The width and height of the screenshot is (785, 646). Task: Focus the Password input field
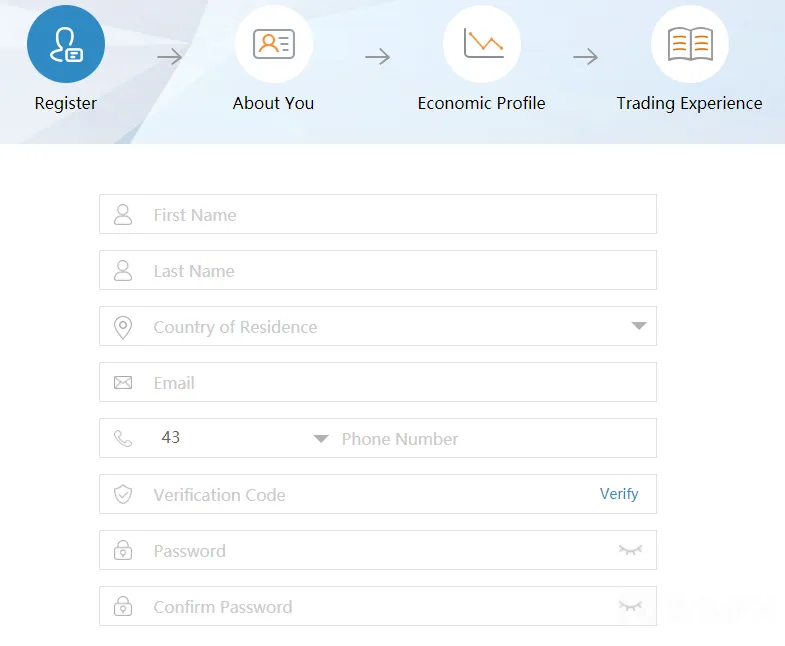coord(378,550)
